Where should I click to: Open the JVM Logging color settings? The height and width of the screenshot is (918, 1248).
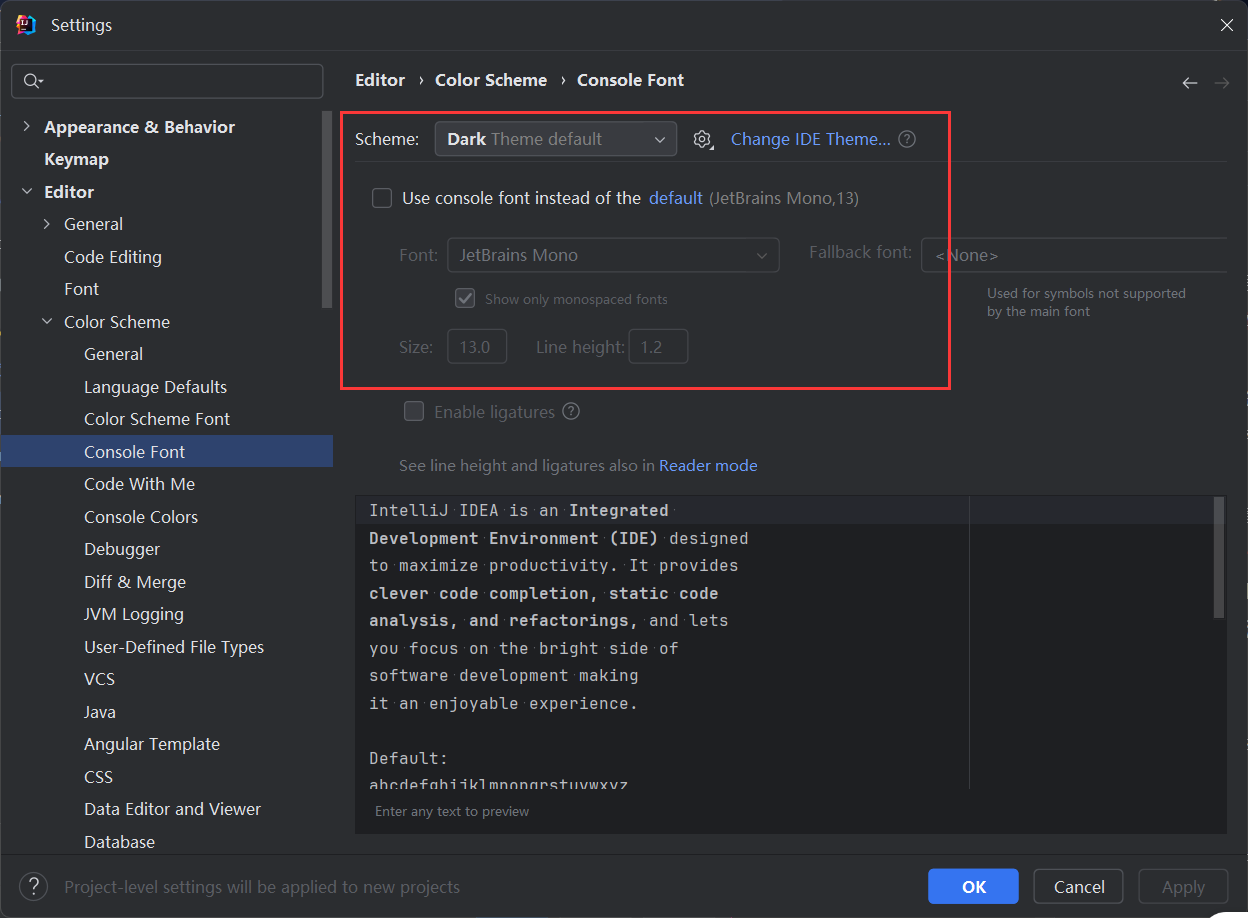coord(134,614)
